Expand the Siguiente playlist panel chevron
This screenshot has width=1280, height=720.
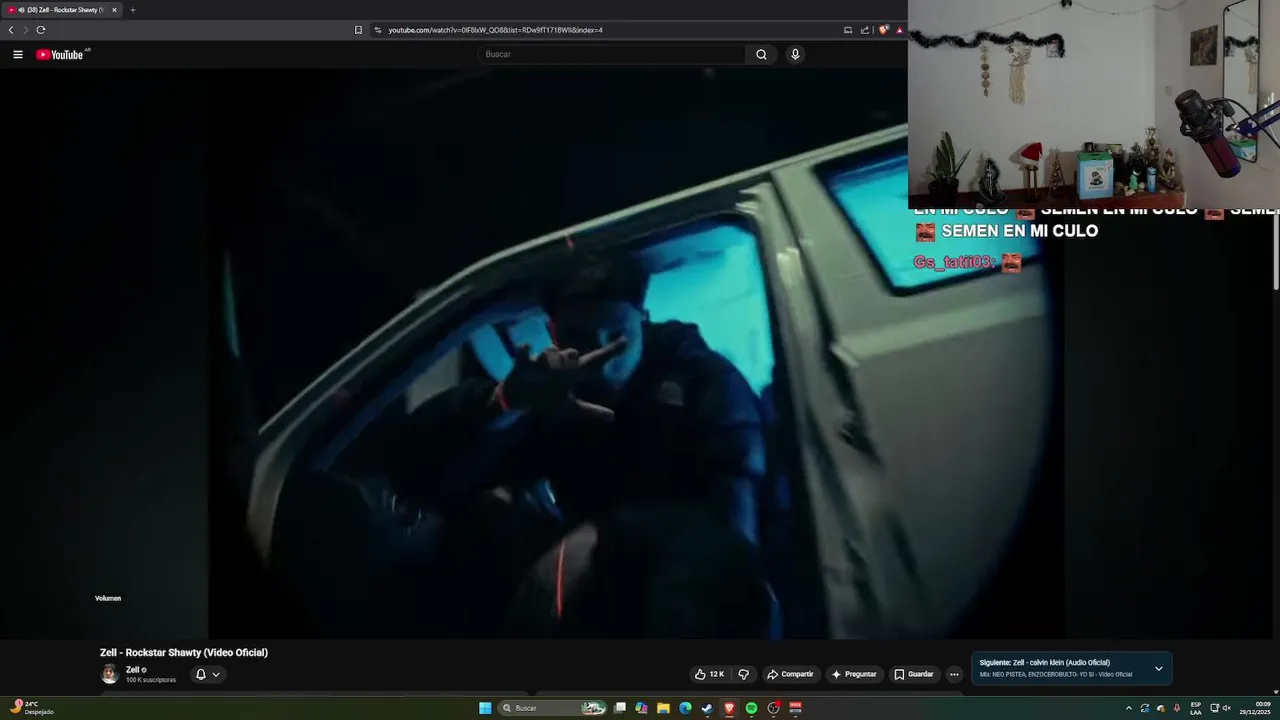tap(1159, 669)
